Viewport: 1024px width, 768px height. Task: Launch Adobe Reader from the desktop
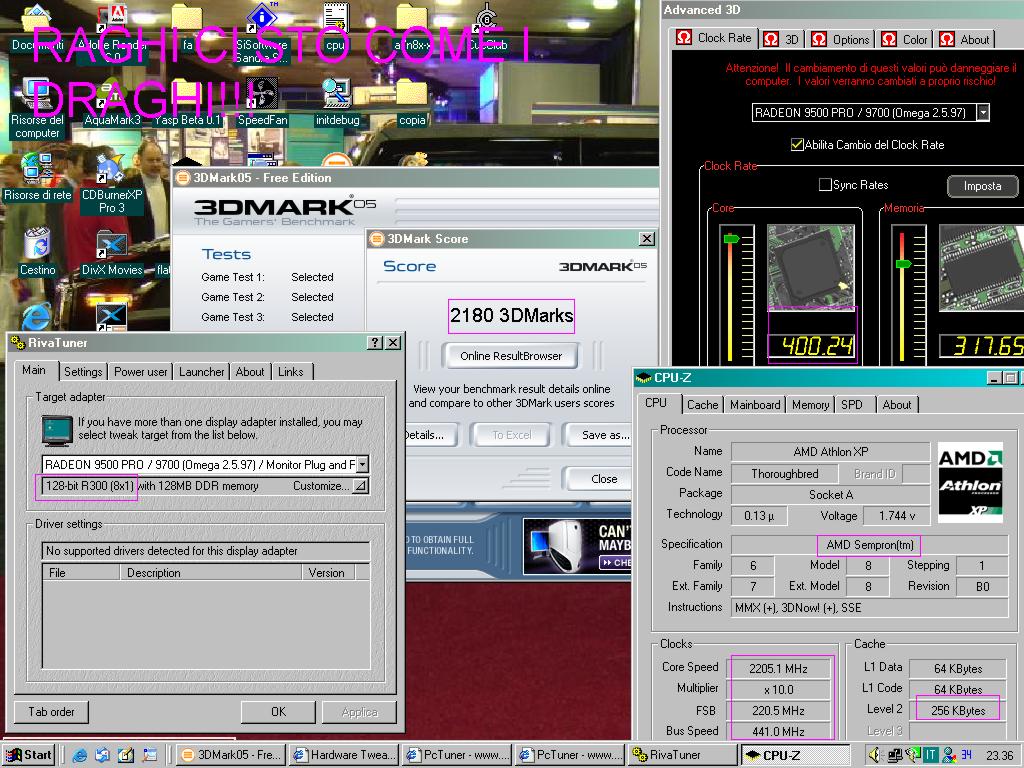pos(111,33)
